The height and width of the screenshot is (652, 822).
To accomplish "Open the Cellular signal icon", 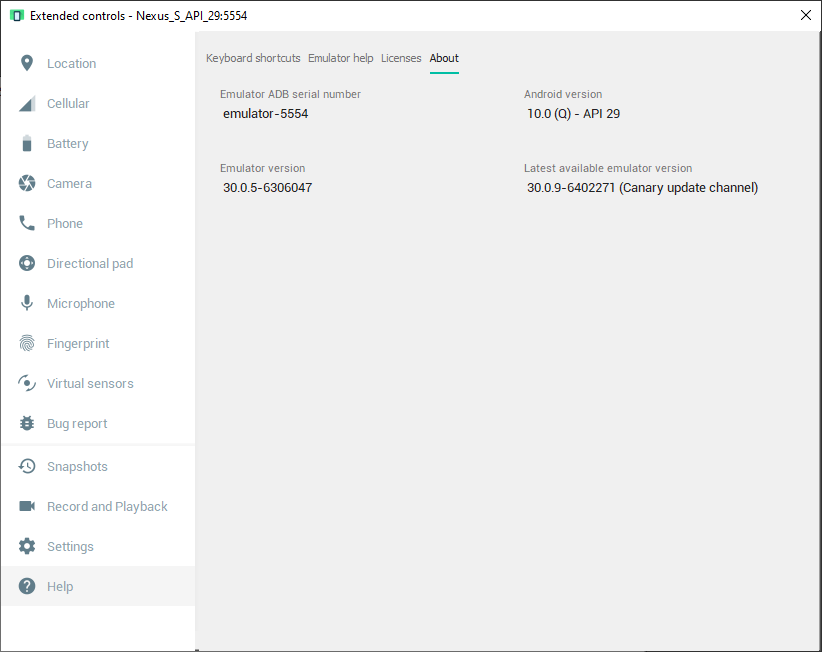I will point(27,104).
